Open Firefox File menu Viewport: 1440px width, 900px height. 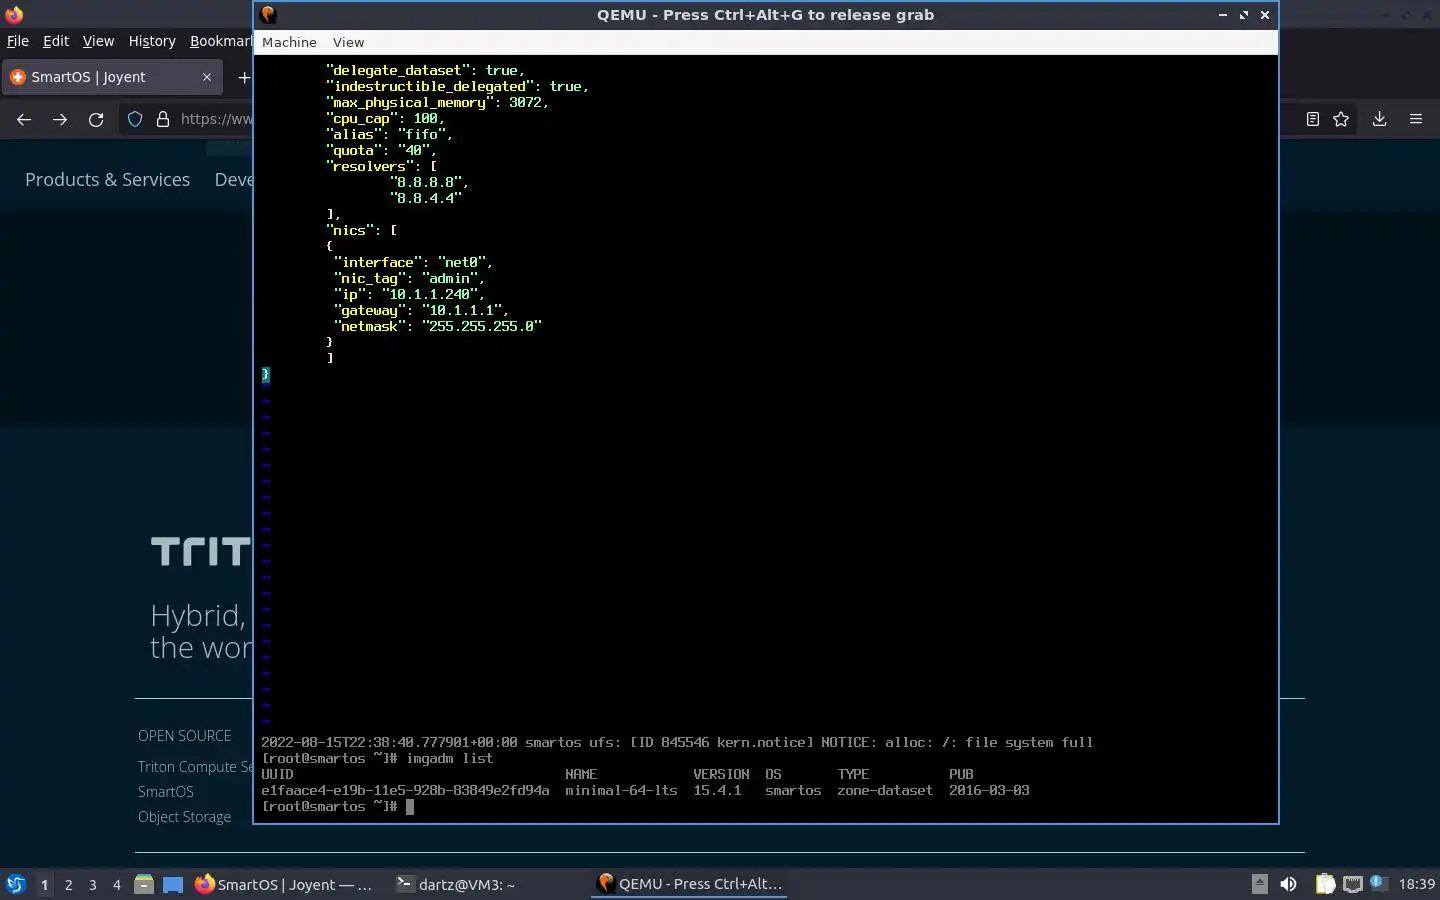click(x=18, y=41)
